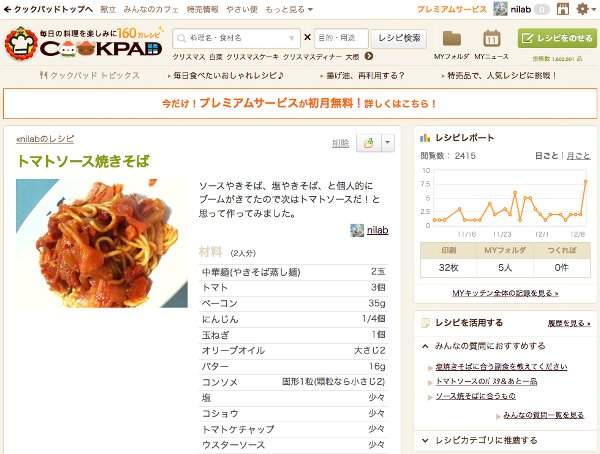600x454 pixels.
Task: Open プレミアムサービス link
Action: click(452, 9)
